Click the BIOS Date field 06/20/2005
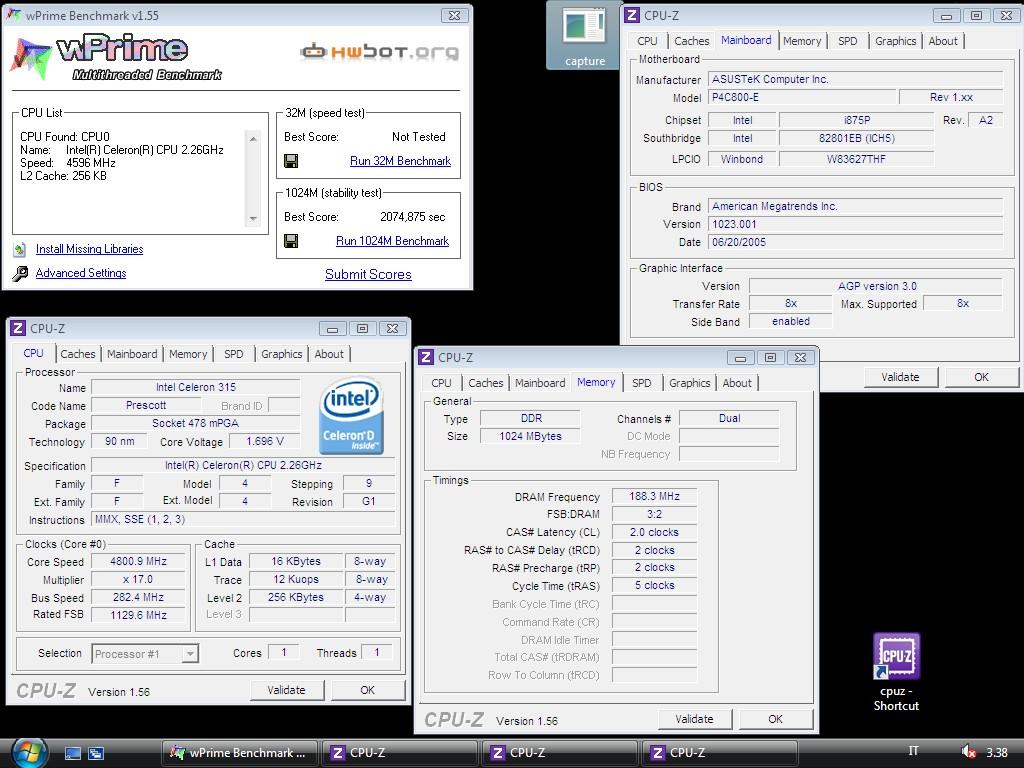The width and height of the screenshot is (1024, 768). point(856,242)
